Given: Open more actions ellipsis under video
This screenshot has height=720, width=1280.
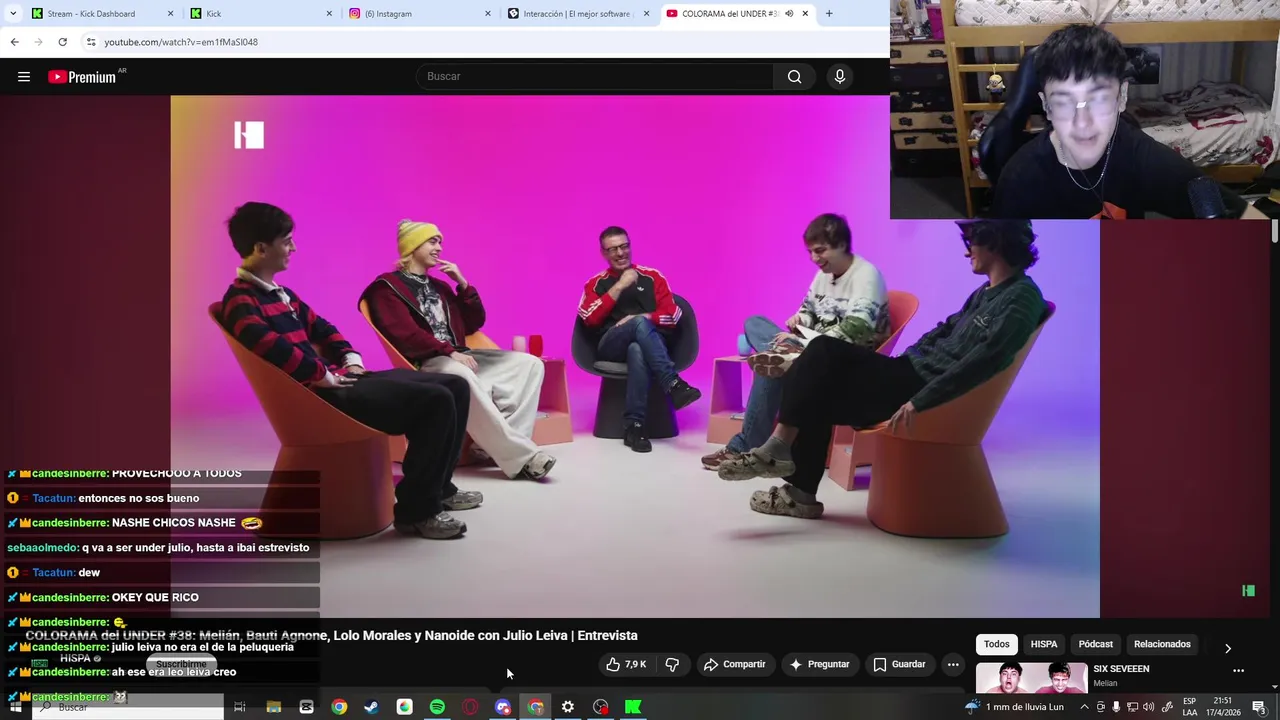Looking at the screenshot, I should tap(953, 664).
